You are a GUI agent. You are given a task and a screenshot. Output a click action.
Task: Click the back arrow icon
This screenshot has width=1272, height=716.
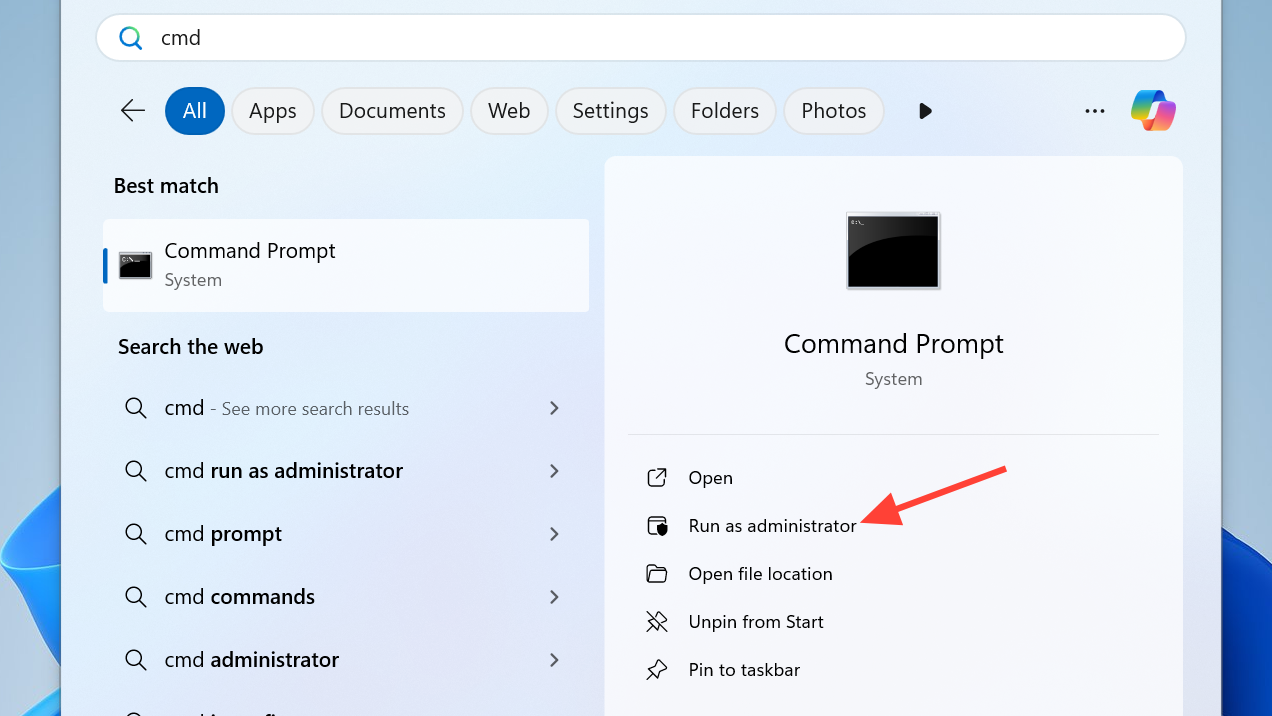pos(133,110)
